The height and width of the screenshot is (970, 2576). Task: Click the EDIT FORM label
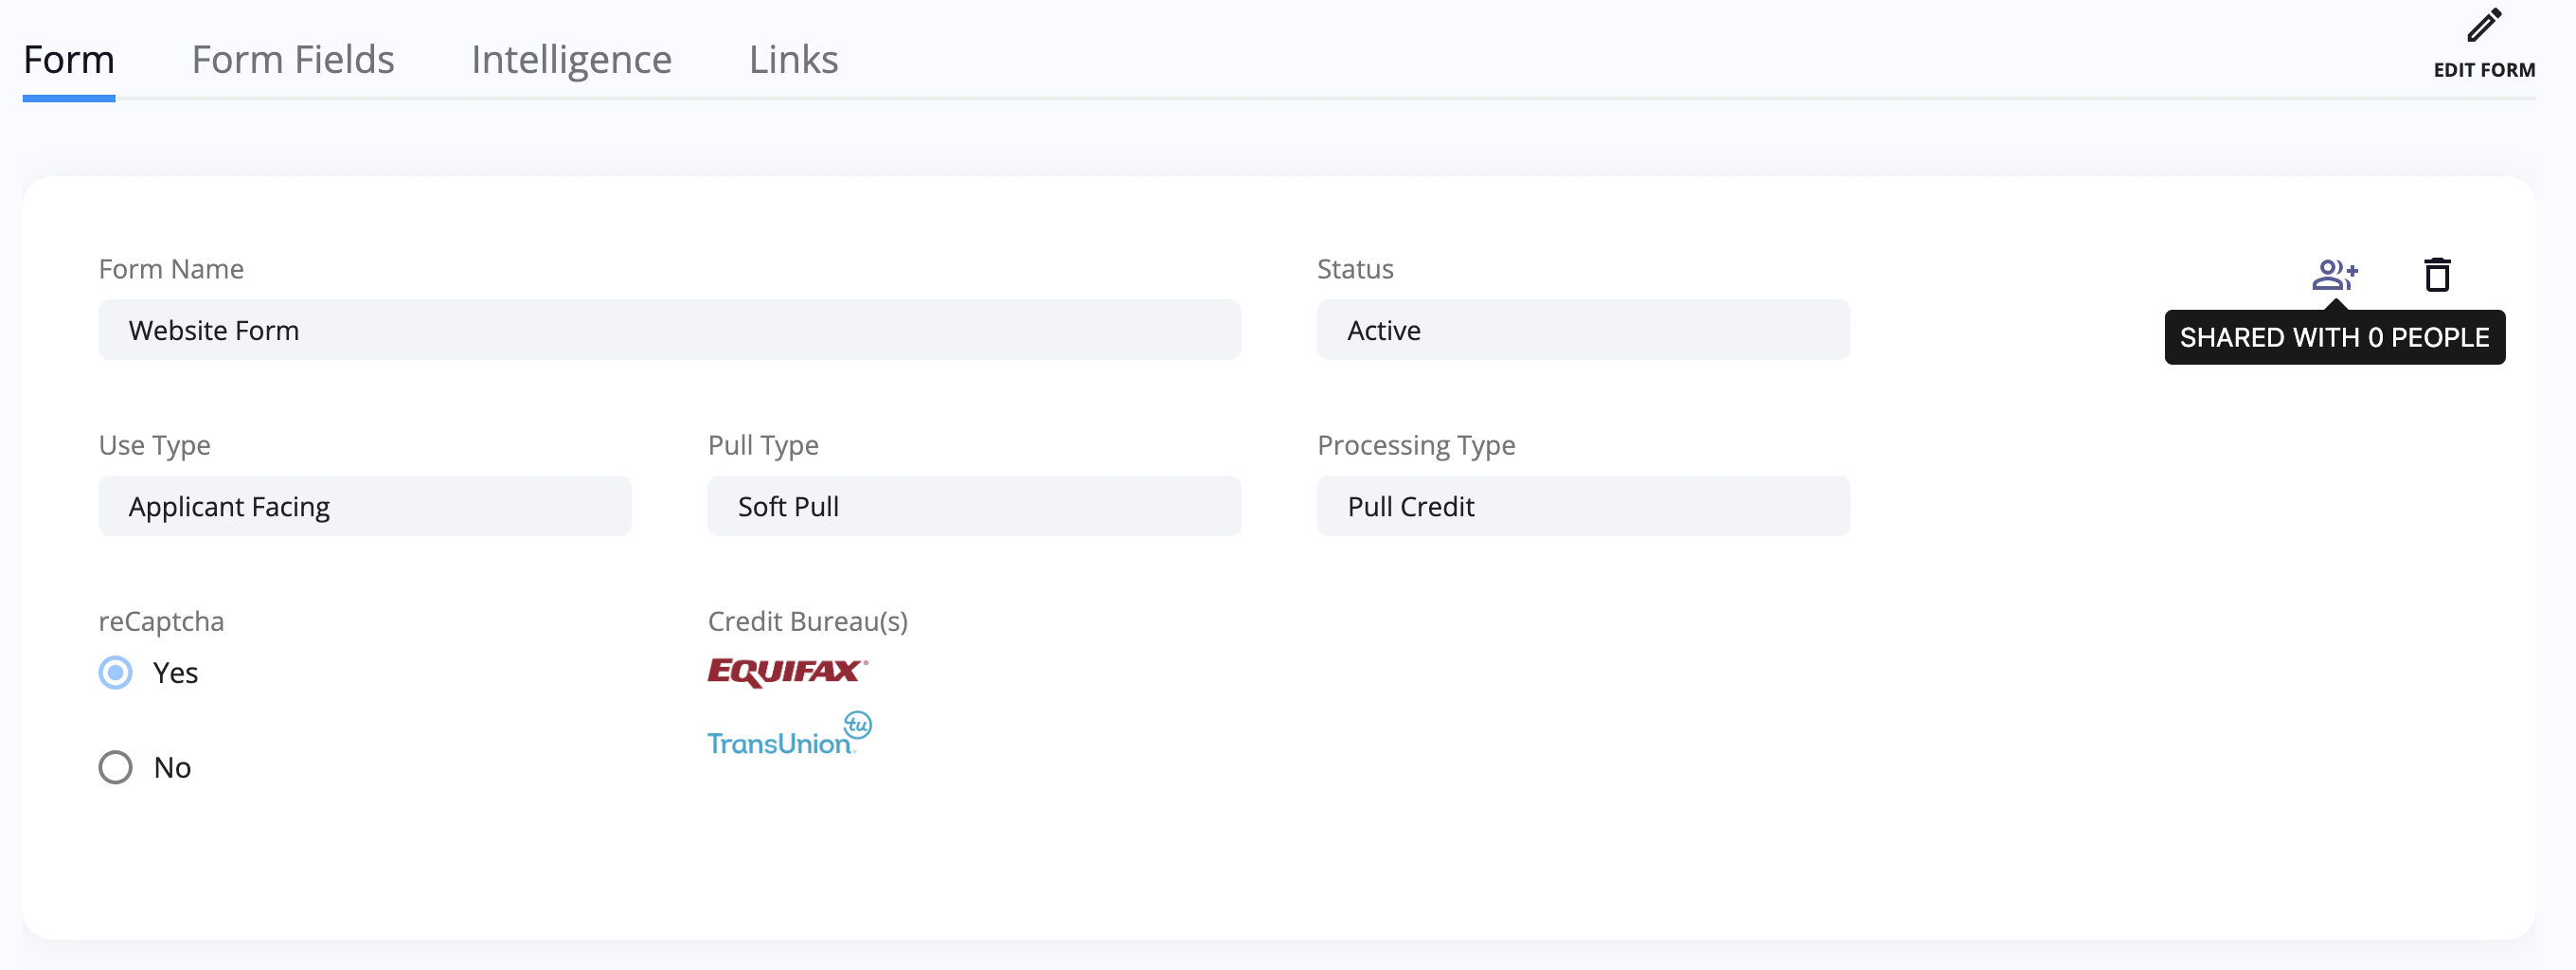2484,70
